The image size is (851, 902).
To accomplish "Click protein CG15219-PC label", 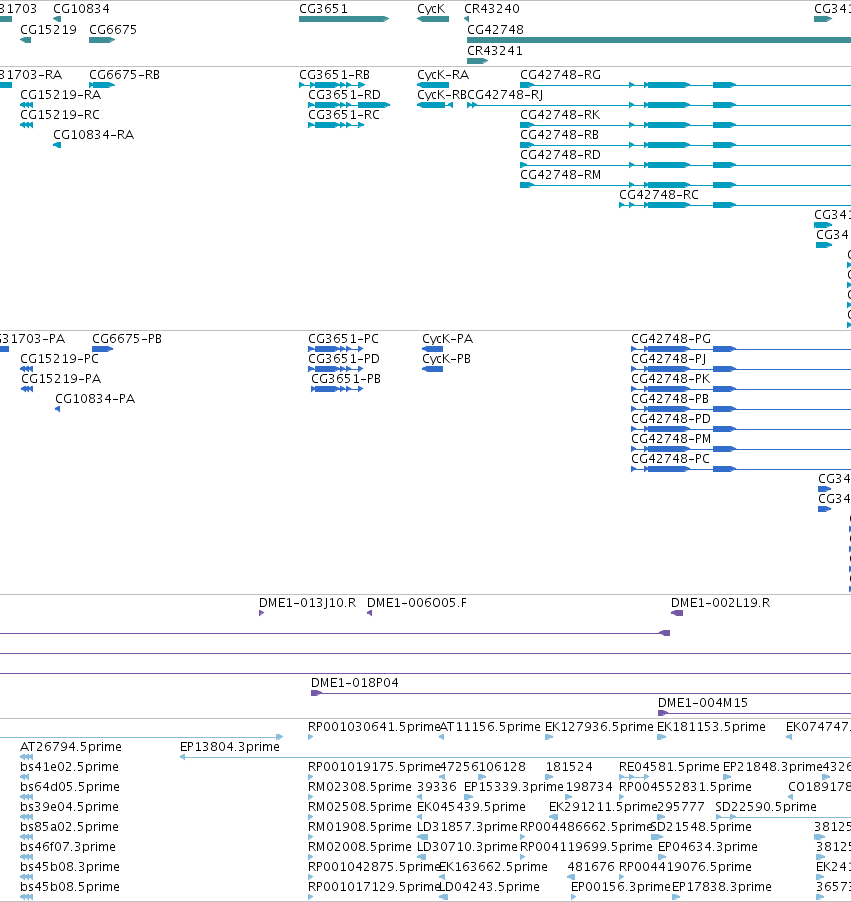I will tap(59, 358).
